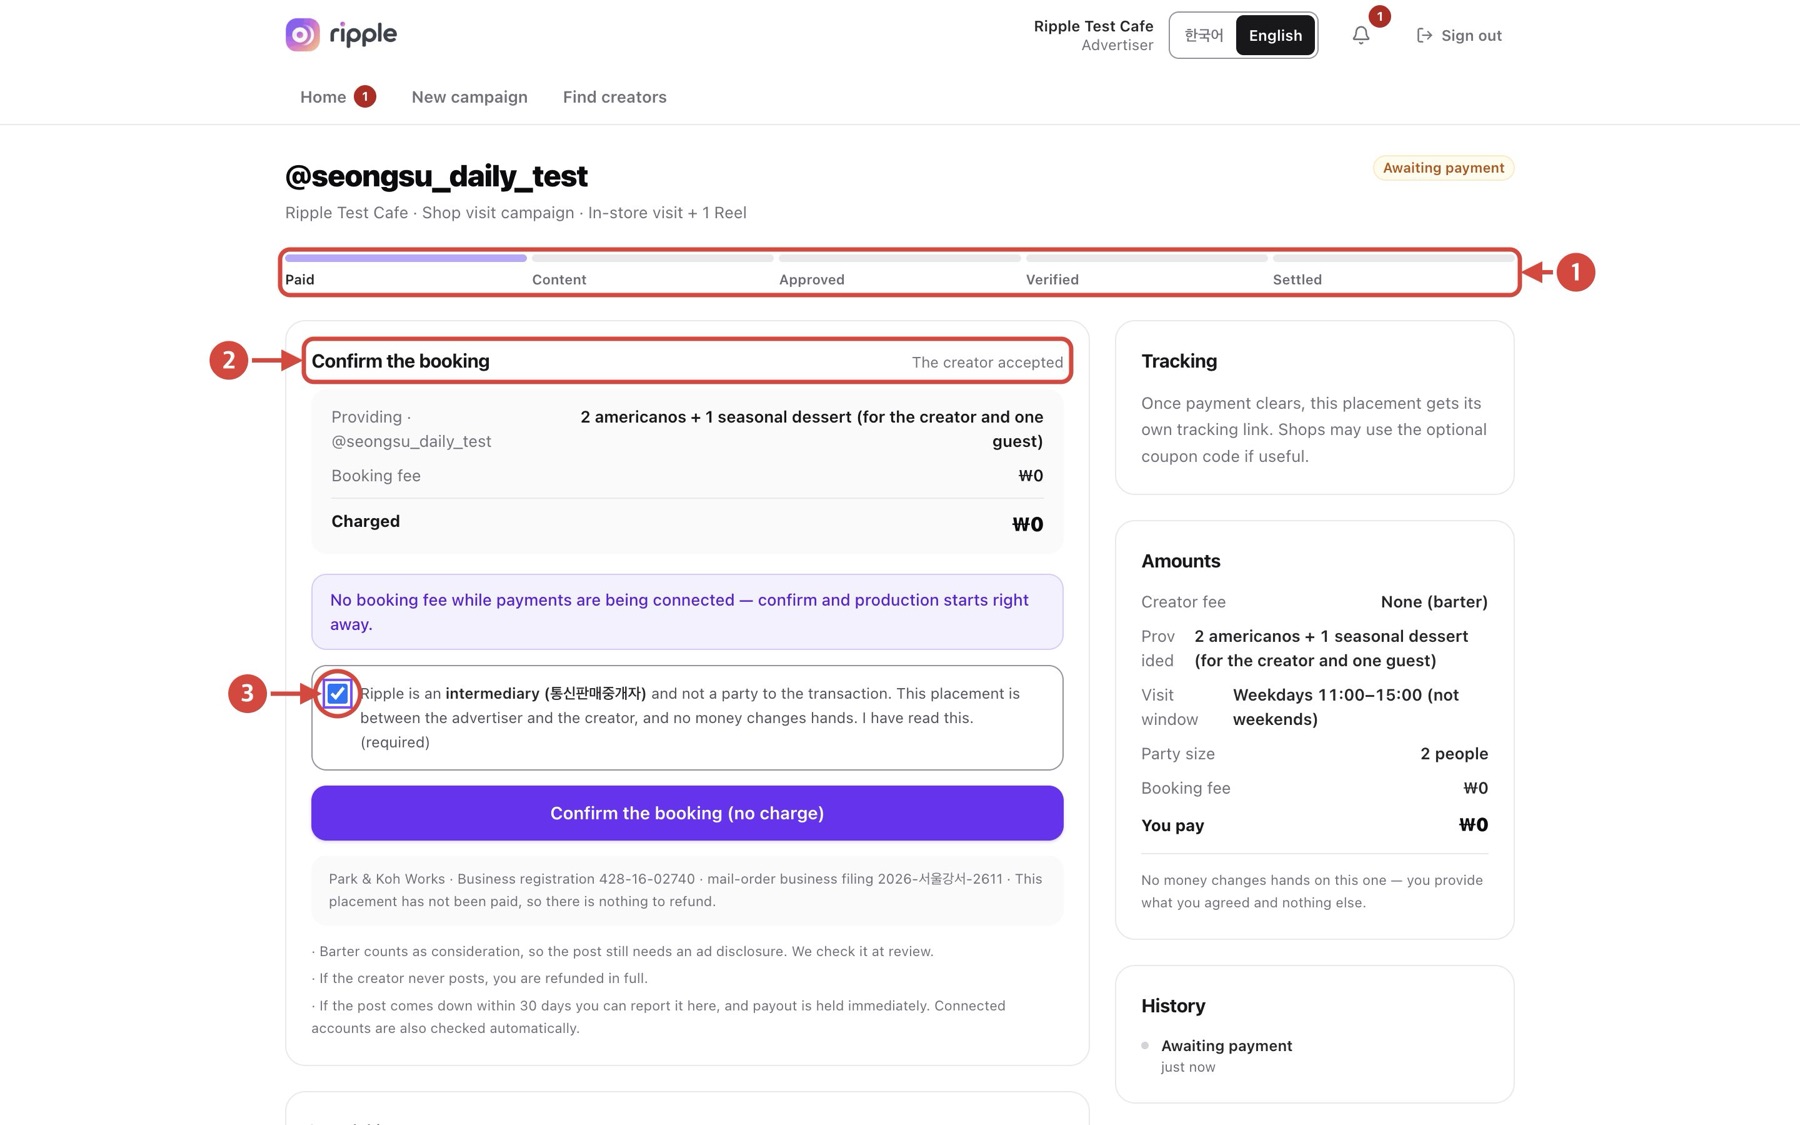Confirm the booking (no charge)
This screenshot has width=1800, height=1125.
point(687,813)
